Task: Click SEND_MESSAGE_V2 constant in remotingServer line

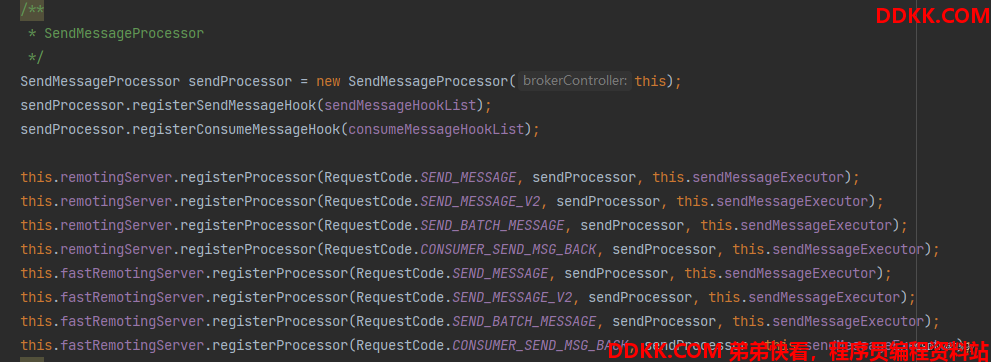Action: click(480, 202)
